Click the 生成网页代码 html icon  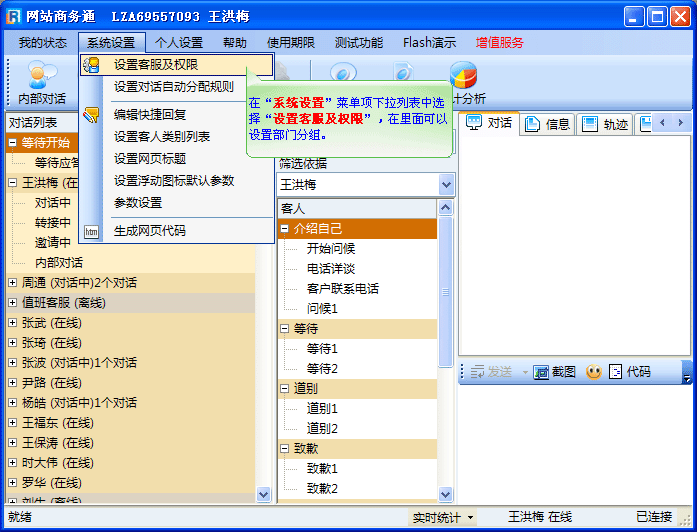(x=92, y=231)
